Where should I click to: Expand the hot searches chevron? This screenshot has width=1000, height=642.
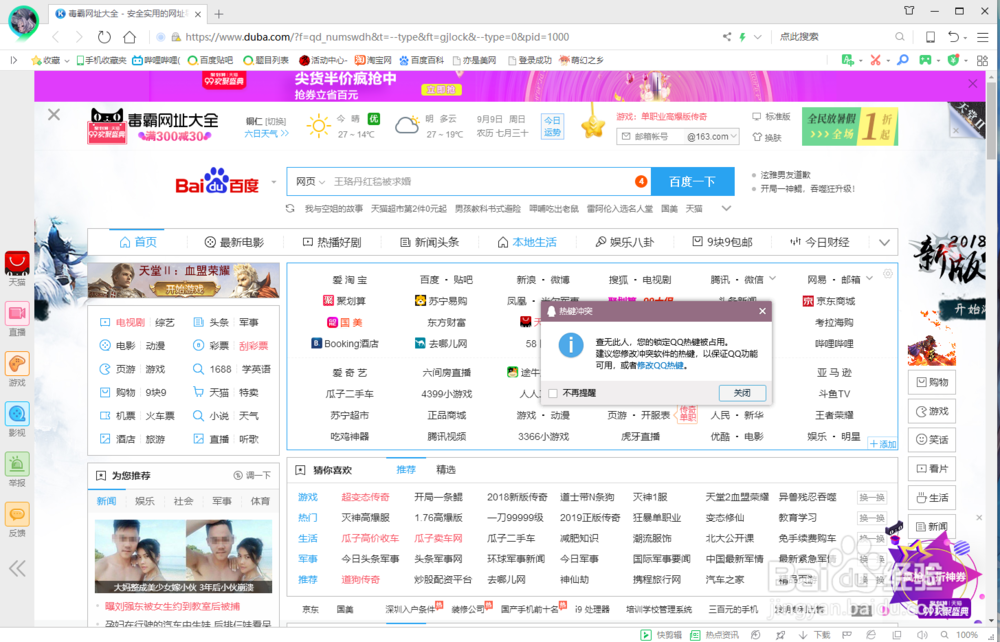[726, 208]
